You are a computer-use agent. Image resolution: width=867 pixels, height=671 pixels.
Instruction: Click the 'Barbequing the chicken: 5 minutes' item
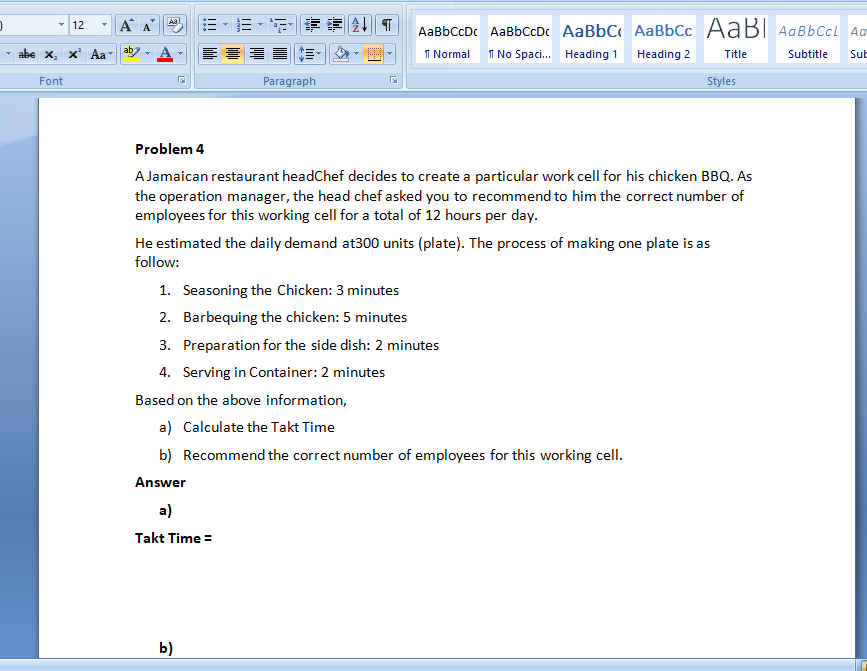coord(295,317)
